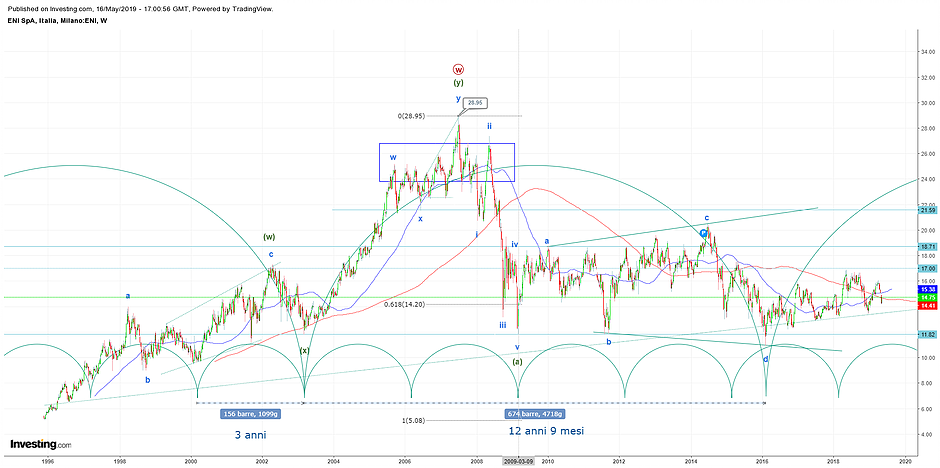Click the 17.00 price tag on the axis
The image size is (940, 468).
[x=927, y=268]
